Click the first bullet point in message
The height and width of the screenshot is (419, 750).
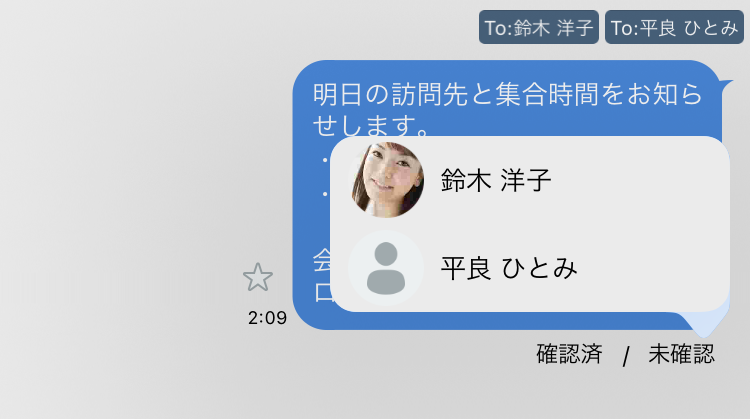[325, 160]
